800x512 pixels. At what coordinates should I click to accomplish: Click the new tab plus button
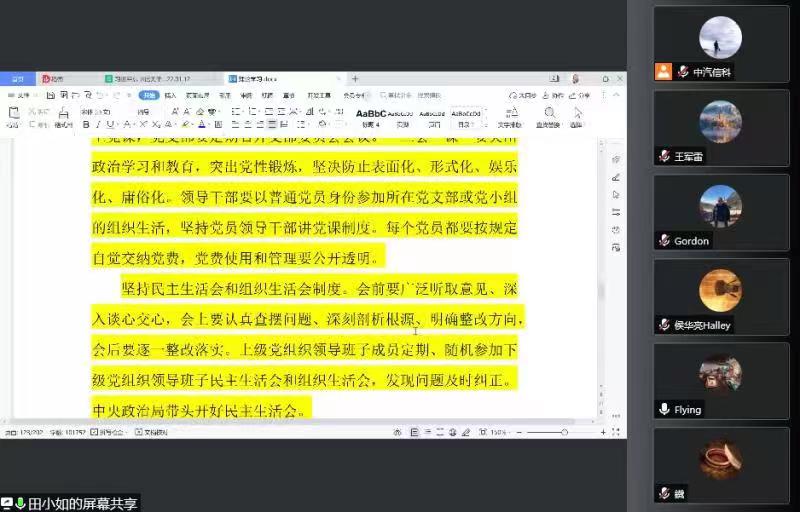tap(354, 78)
